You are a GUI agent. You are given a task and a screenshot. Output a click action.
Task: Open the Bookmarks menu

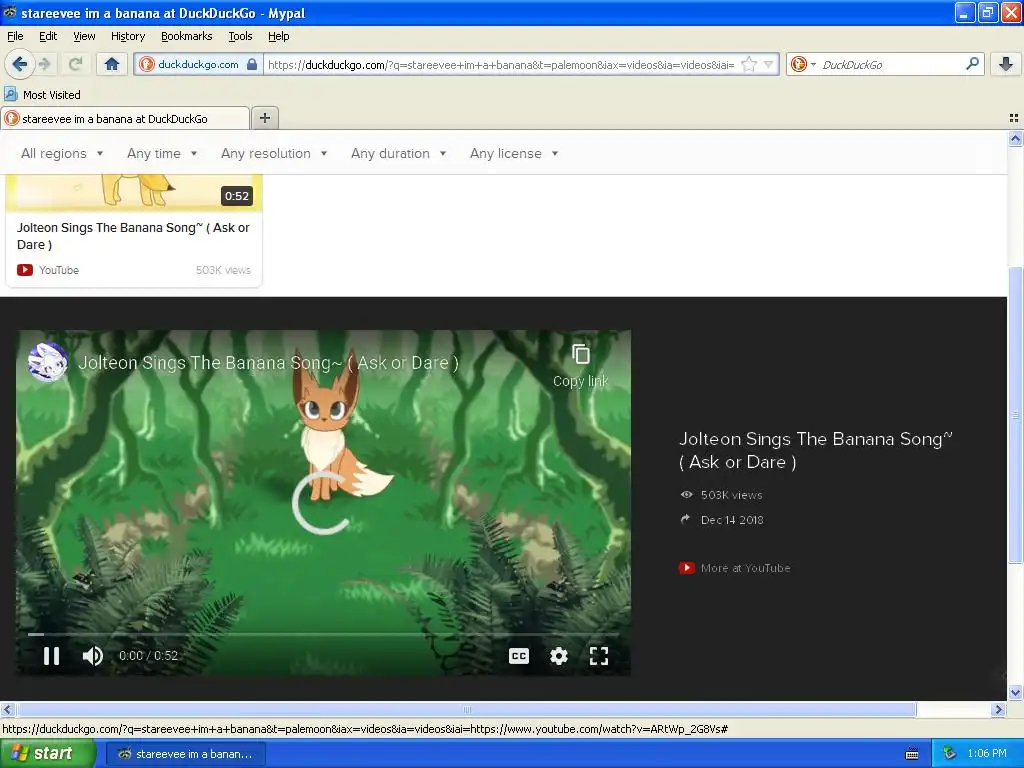[186, 36]
